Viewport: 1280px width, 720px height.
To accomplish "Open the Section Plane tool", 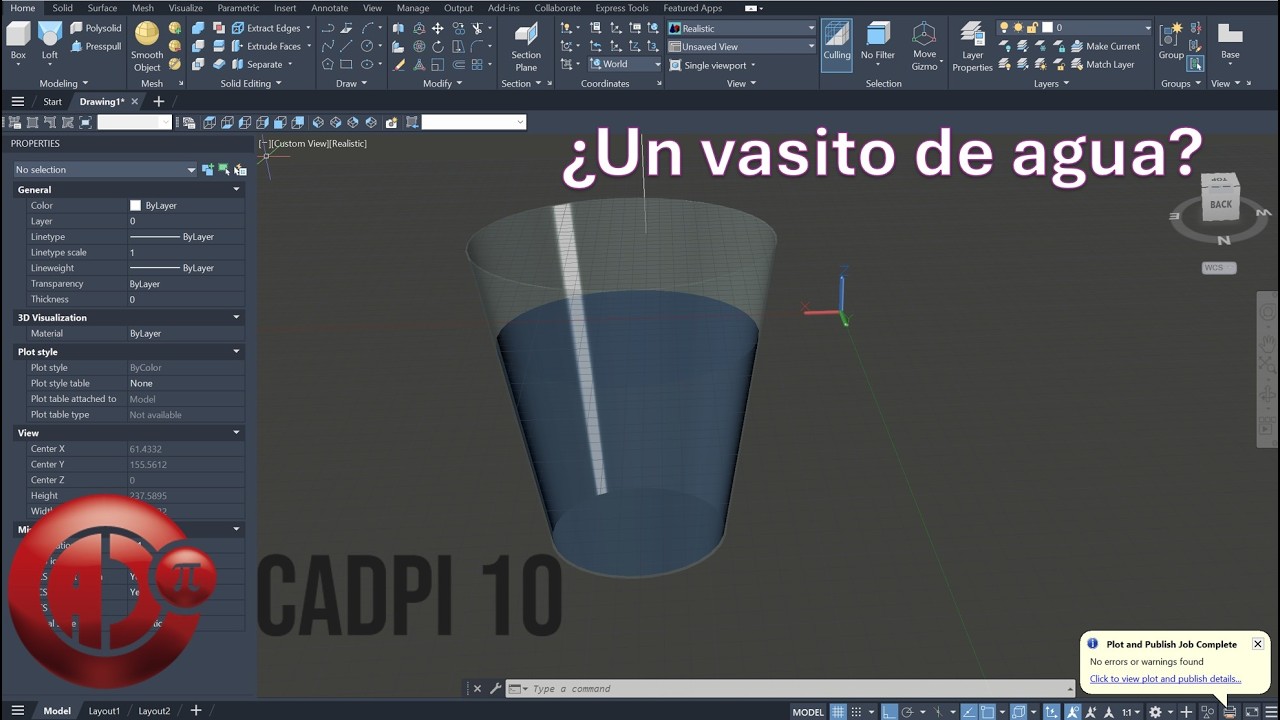I will [526, 46].
